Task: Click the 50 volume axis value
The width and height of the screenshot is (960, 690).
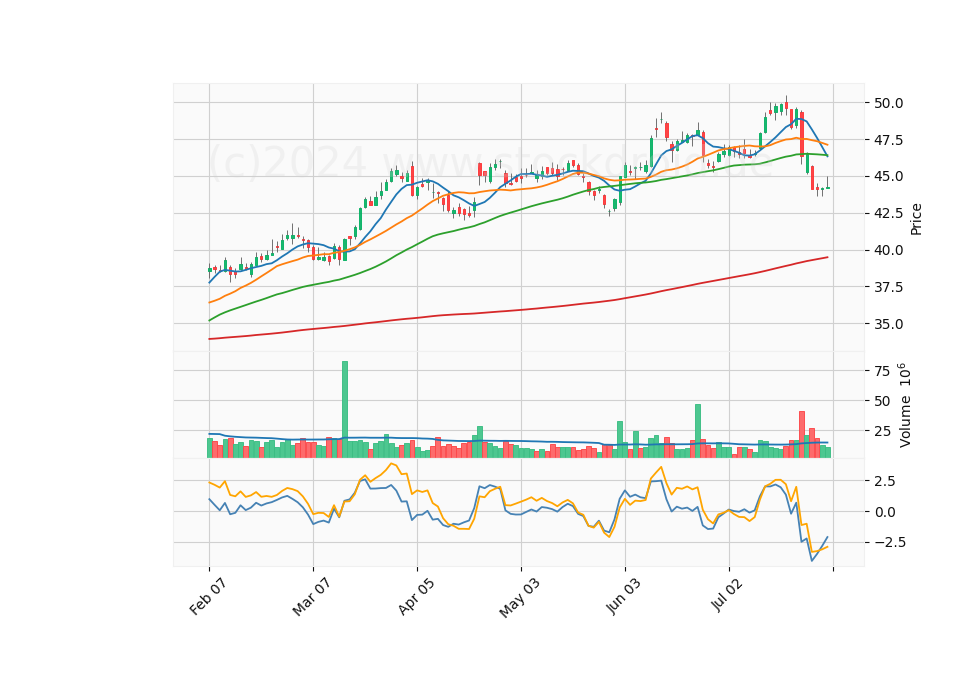Action: 882,402
